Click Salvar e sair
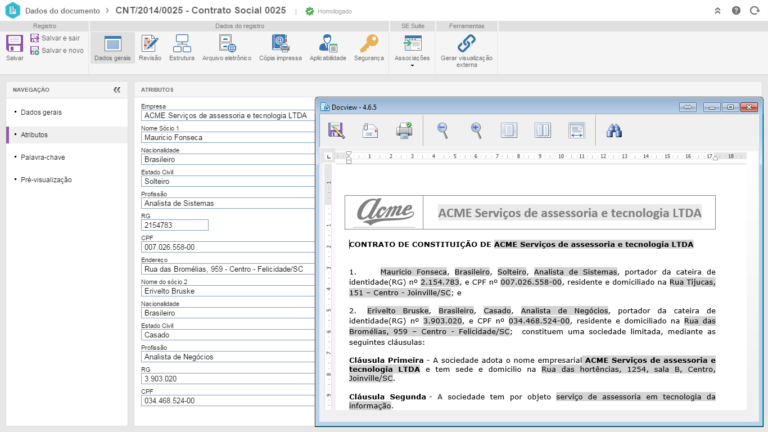768x432 pixels. point(60,37)
